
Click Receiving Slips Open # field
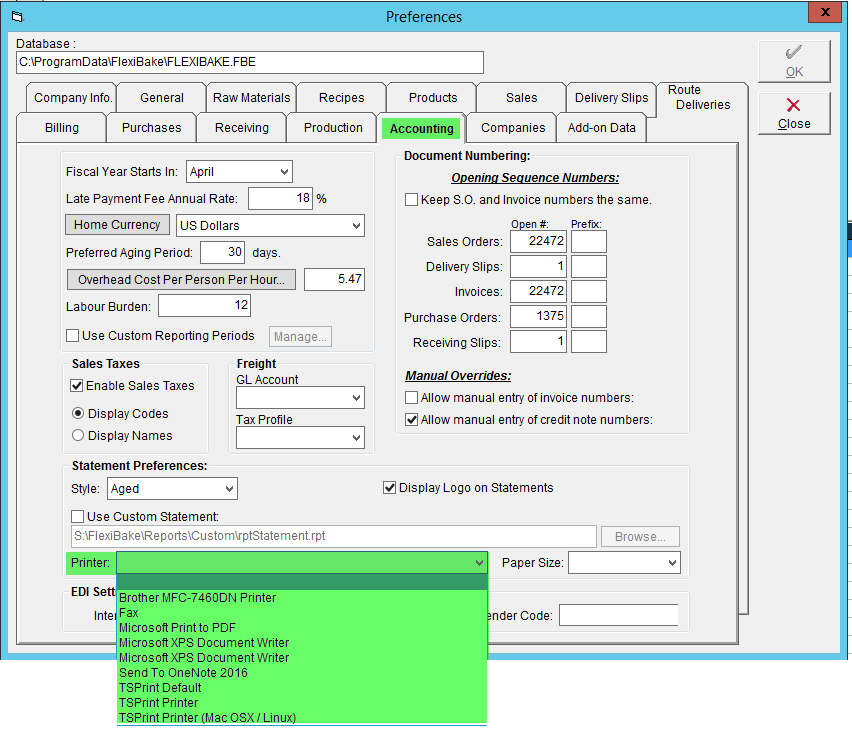[538, 341]
